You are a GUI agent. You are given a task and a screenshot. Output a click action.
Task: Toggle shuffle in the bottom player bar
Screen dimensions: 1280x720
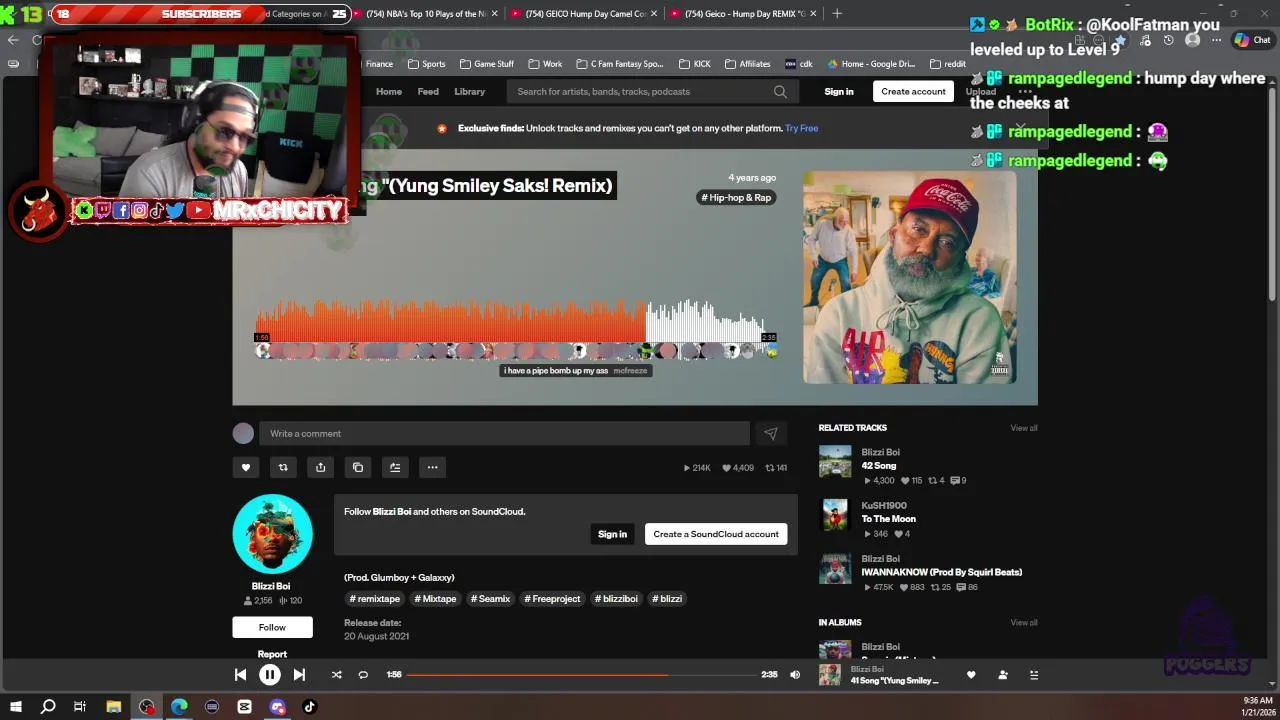[x=336, y=675]
